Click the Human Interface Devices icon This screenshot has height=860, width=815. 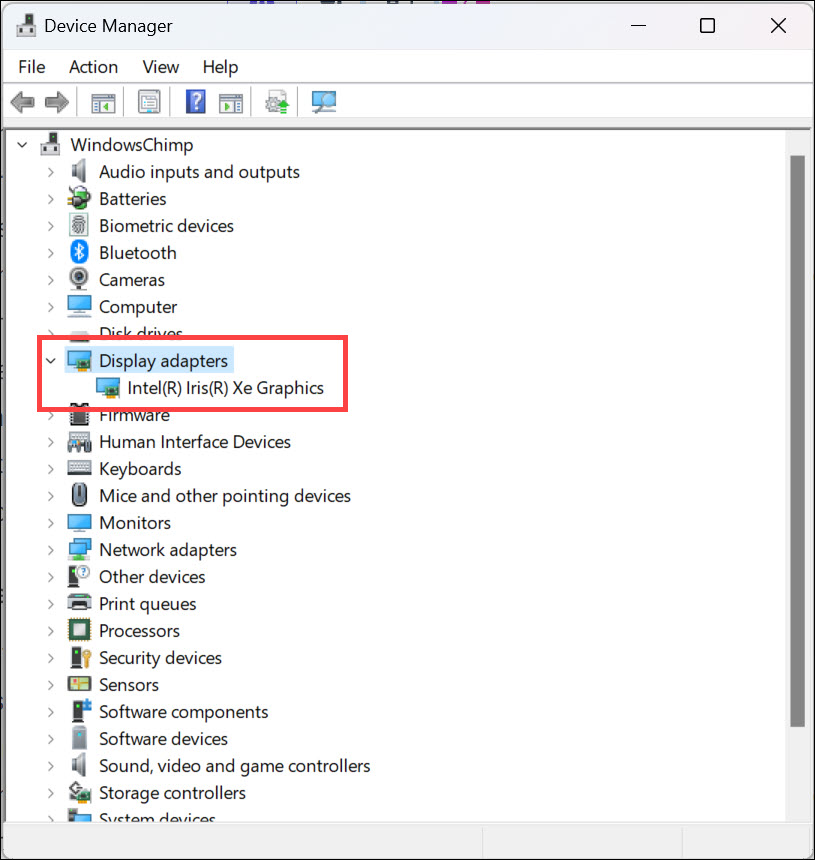79,442
